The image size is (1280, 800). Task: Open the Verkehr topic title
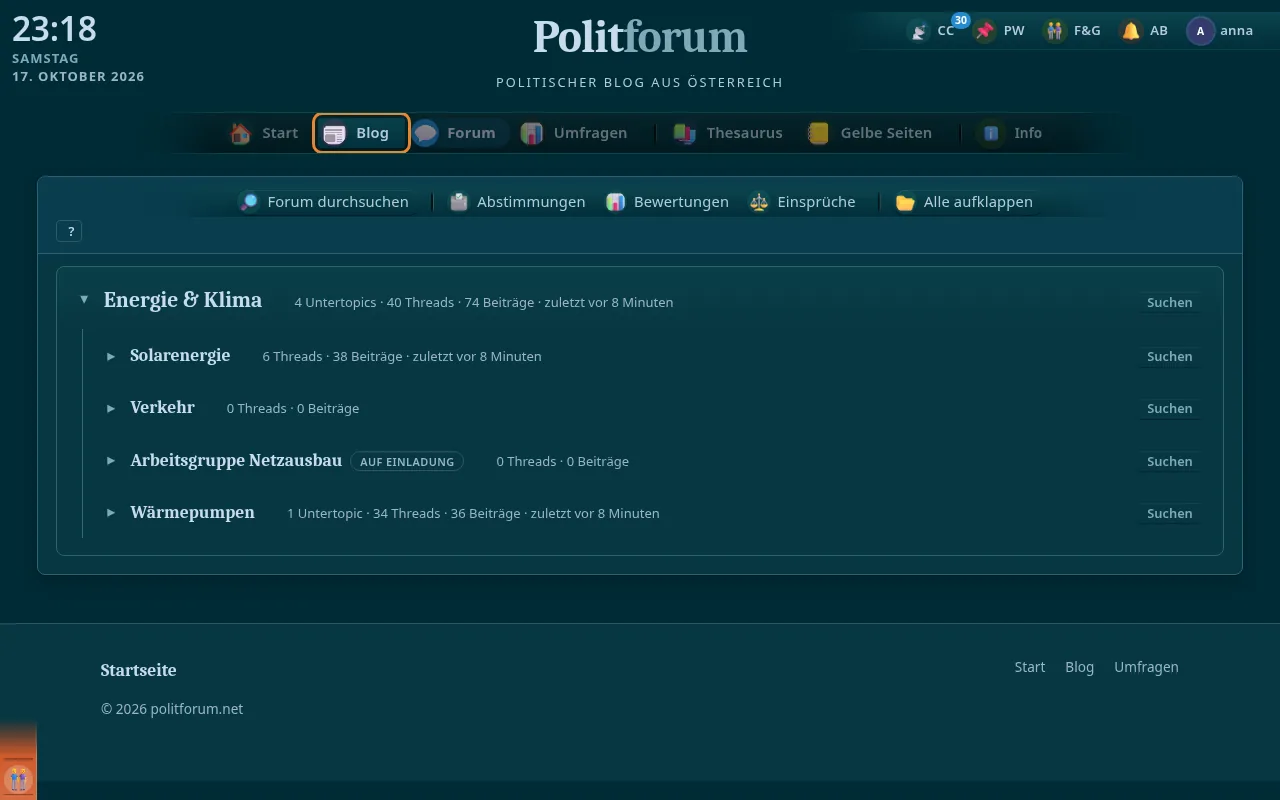click(162, 407)
